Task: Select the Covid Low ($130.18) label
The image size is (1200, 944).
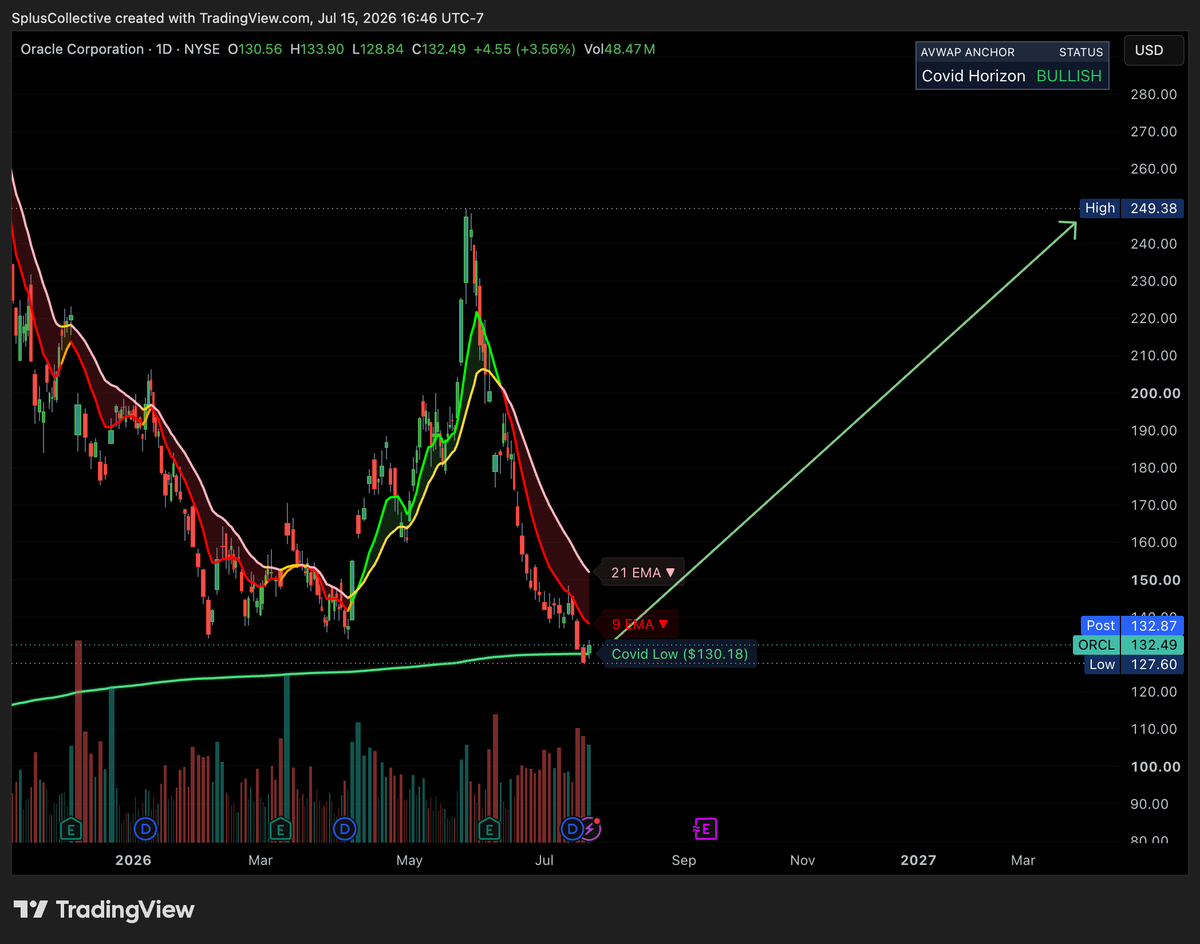Action: [679, 654]
